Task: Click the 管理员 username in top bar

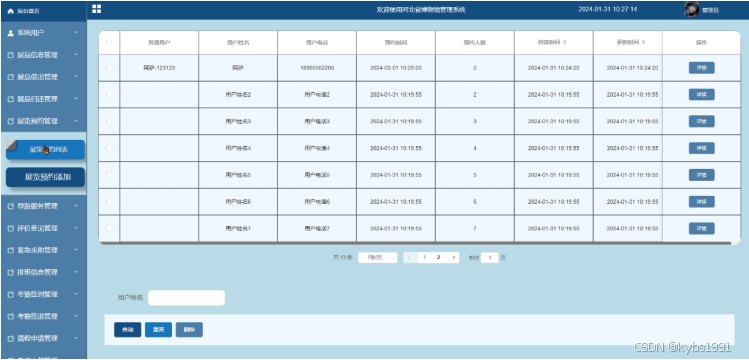Action: pyautogui.click(x=710, y=10)
